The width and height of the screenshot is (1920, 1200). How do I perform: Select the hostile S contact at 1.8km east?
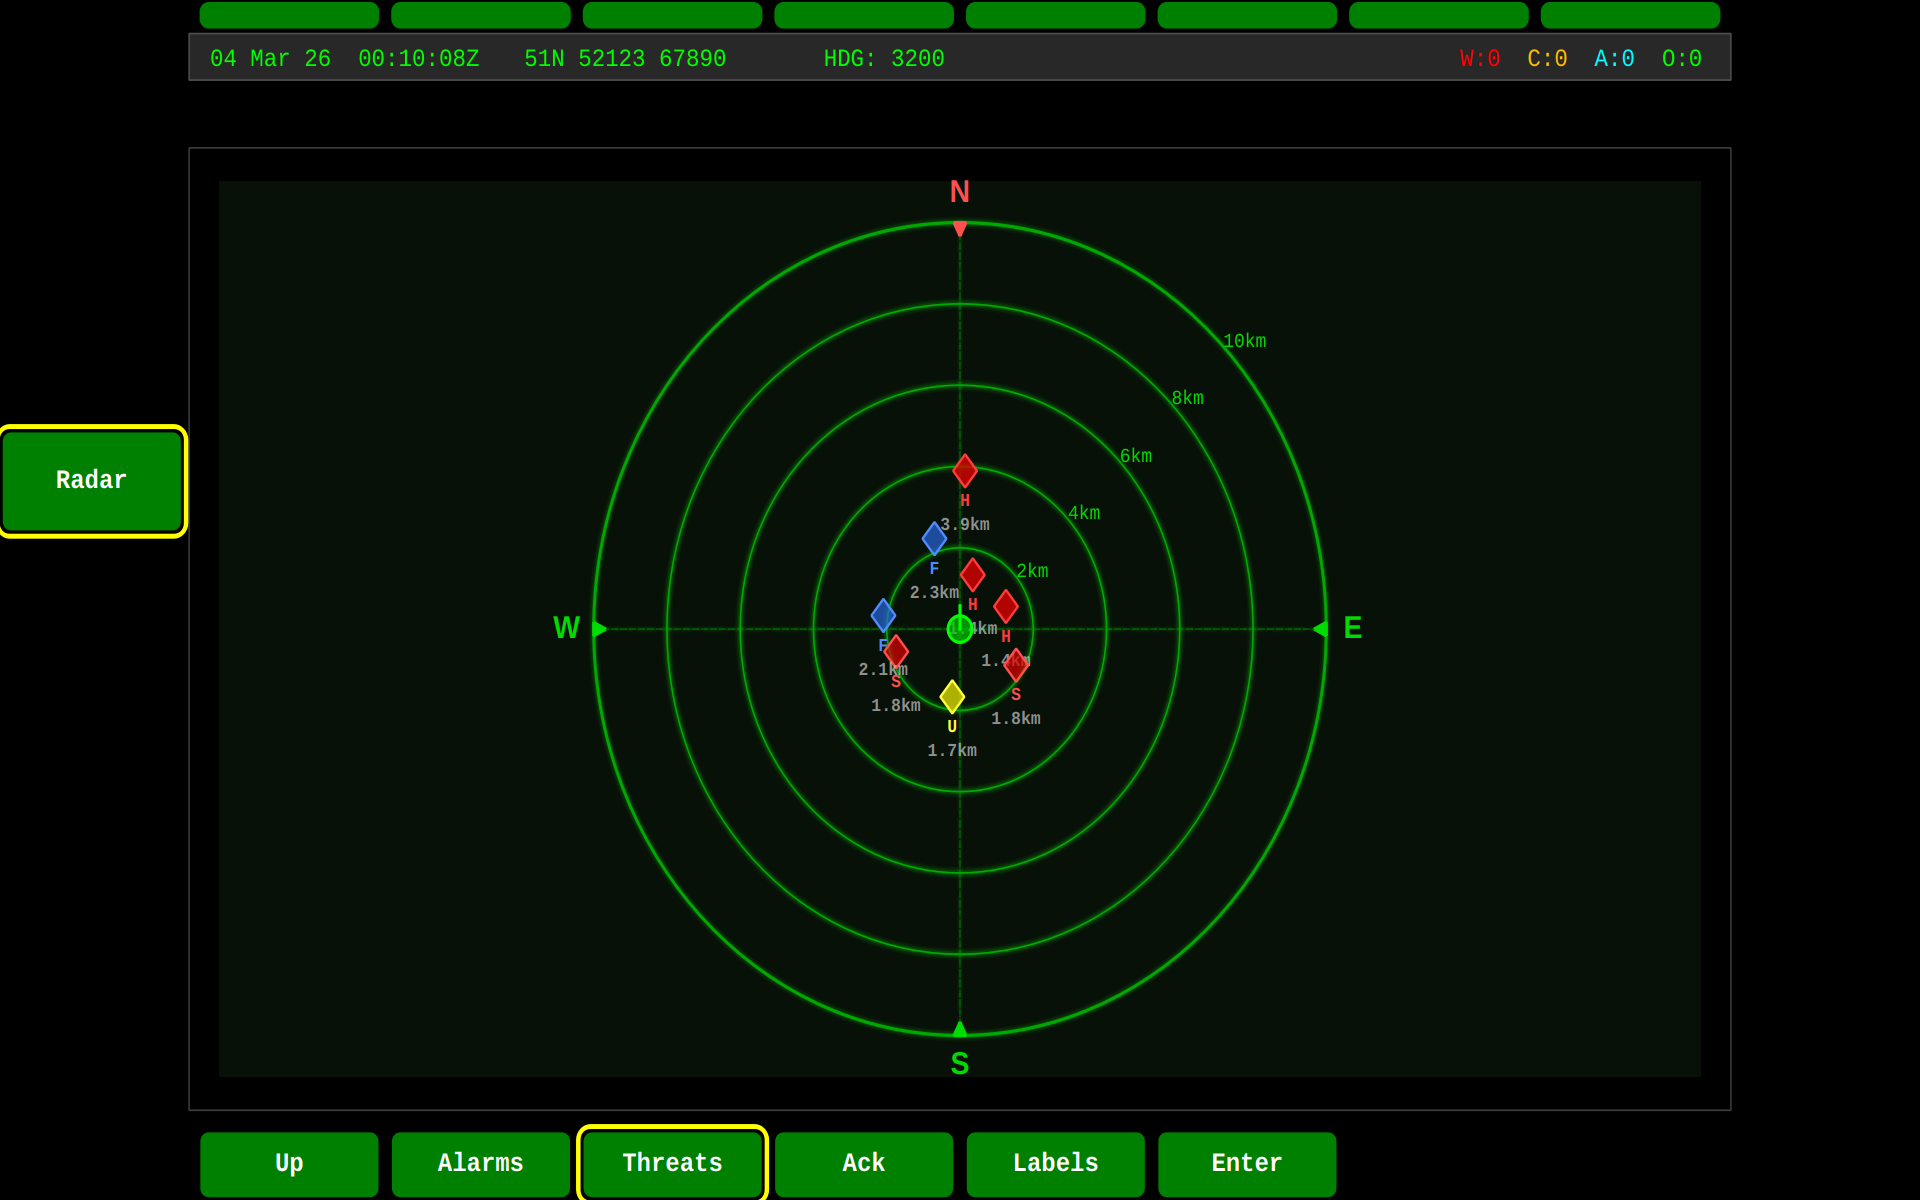(1016, 663)
